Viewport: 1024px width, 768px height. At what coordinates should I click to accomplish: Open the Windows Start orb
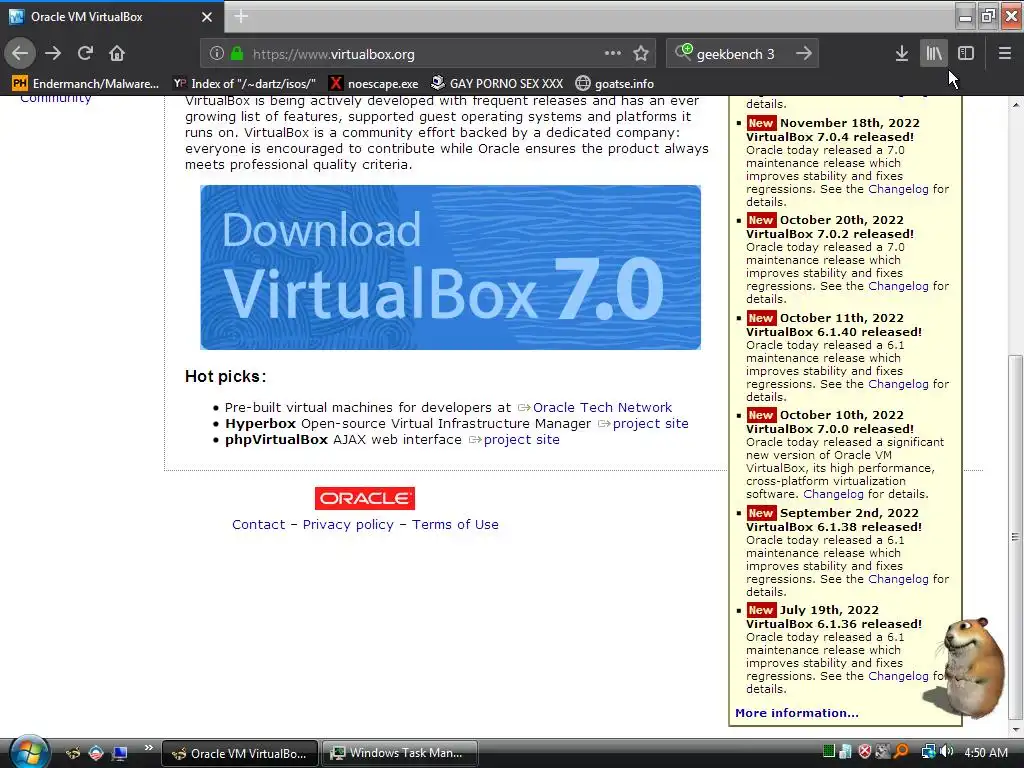pyautogui.click(x=29, y=752)
